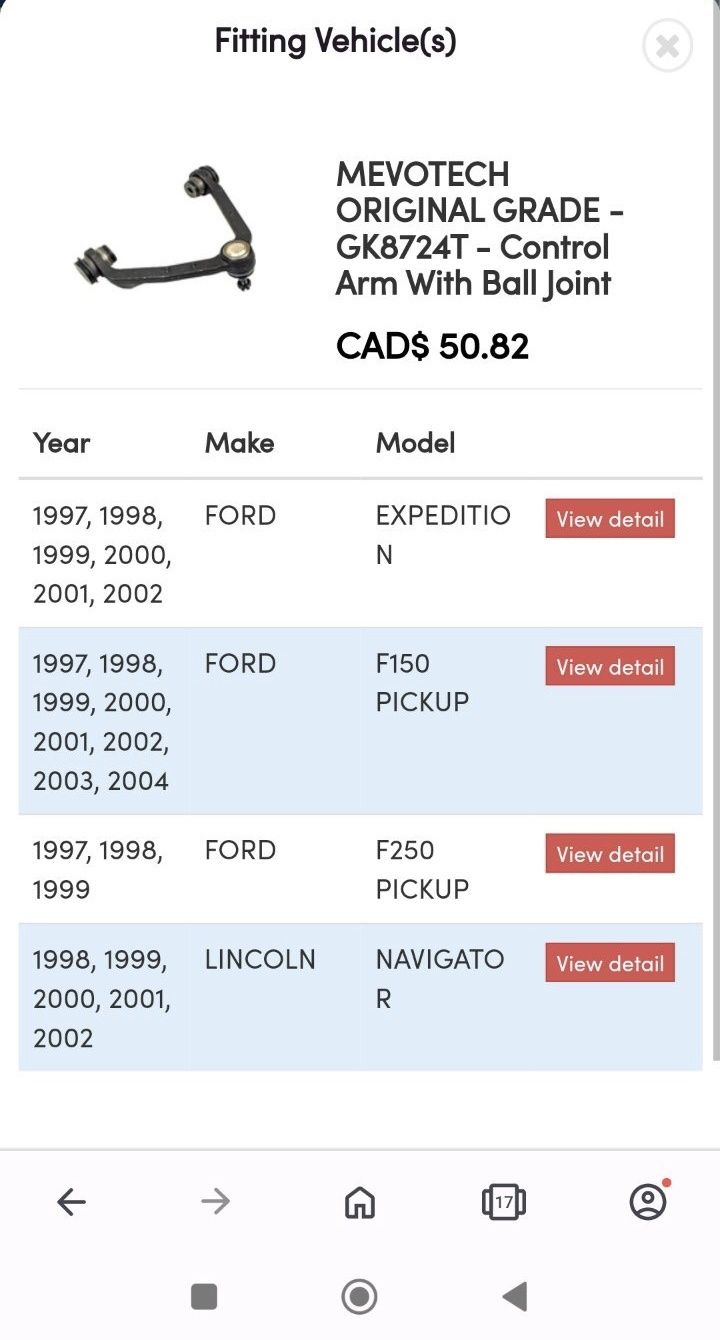Open the control arm product image
Viewport: 720px width, 1340px height.
click(165, 229)
